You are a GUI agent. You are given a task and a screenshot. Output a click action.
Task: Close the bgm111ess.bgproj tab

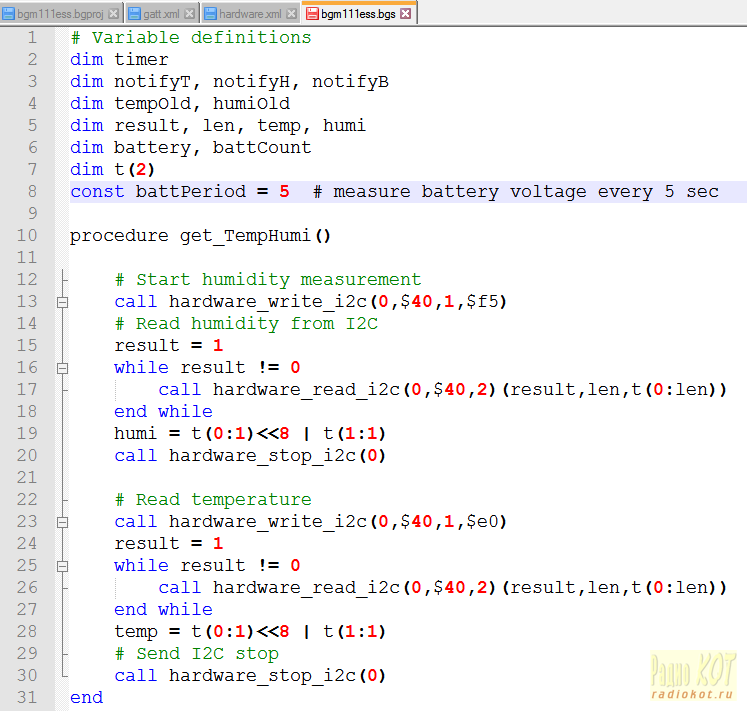pos(113,13)
